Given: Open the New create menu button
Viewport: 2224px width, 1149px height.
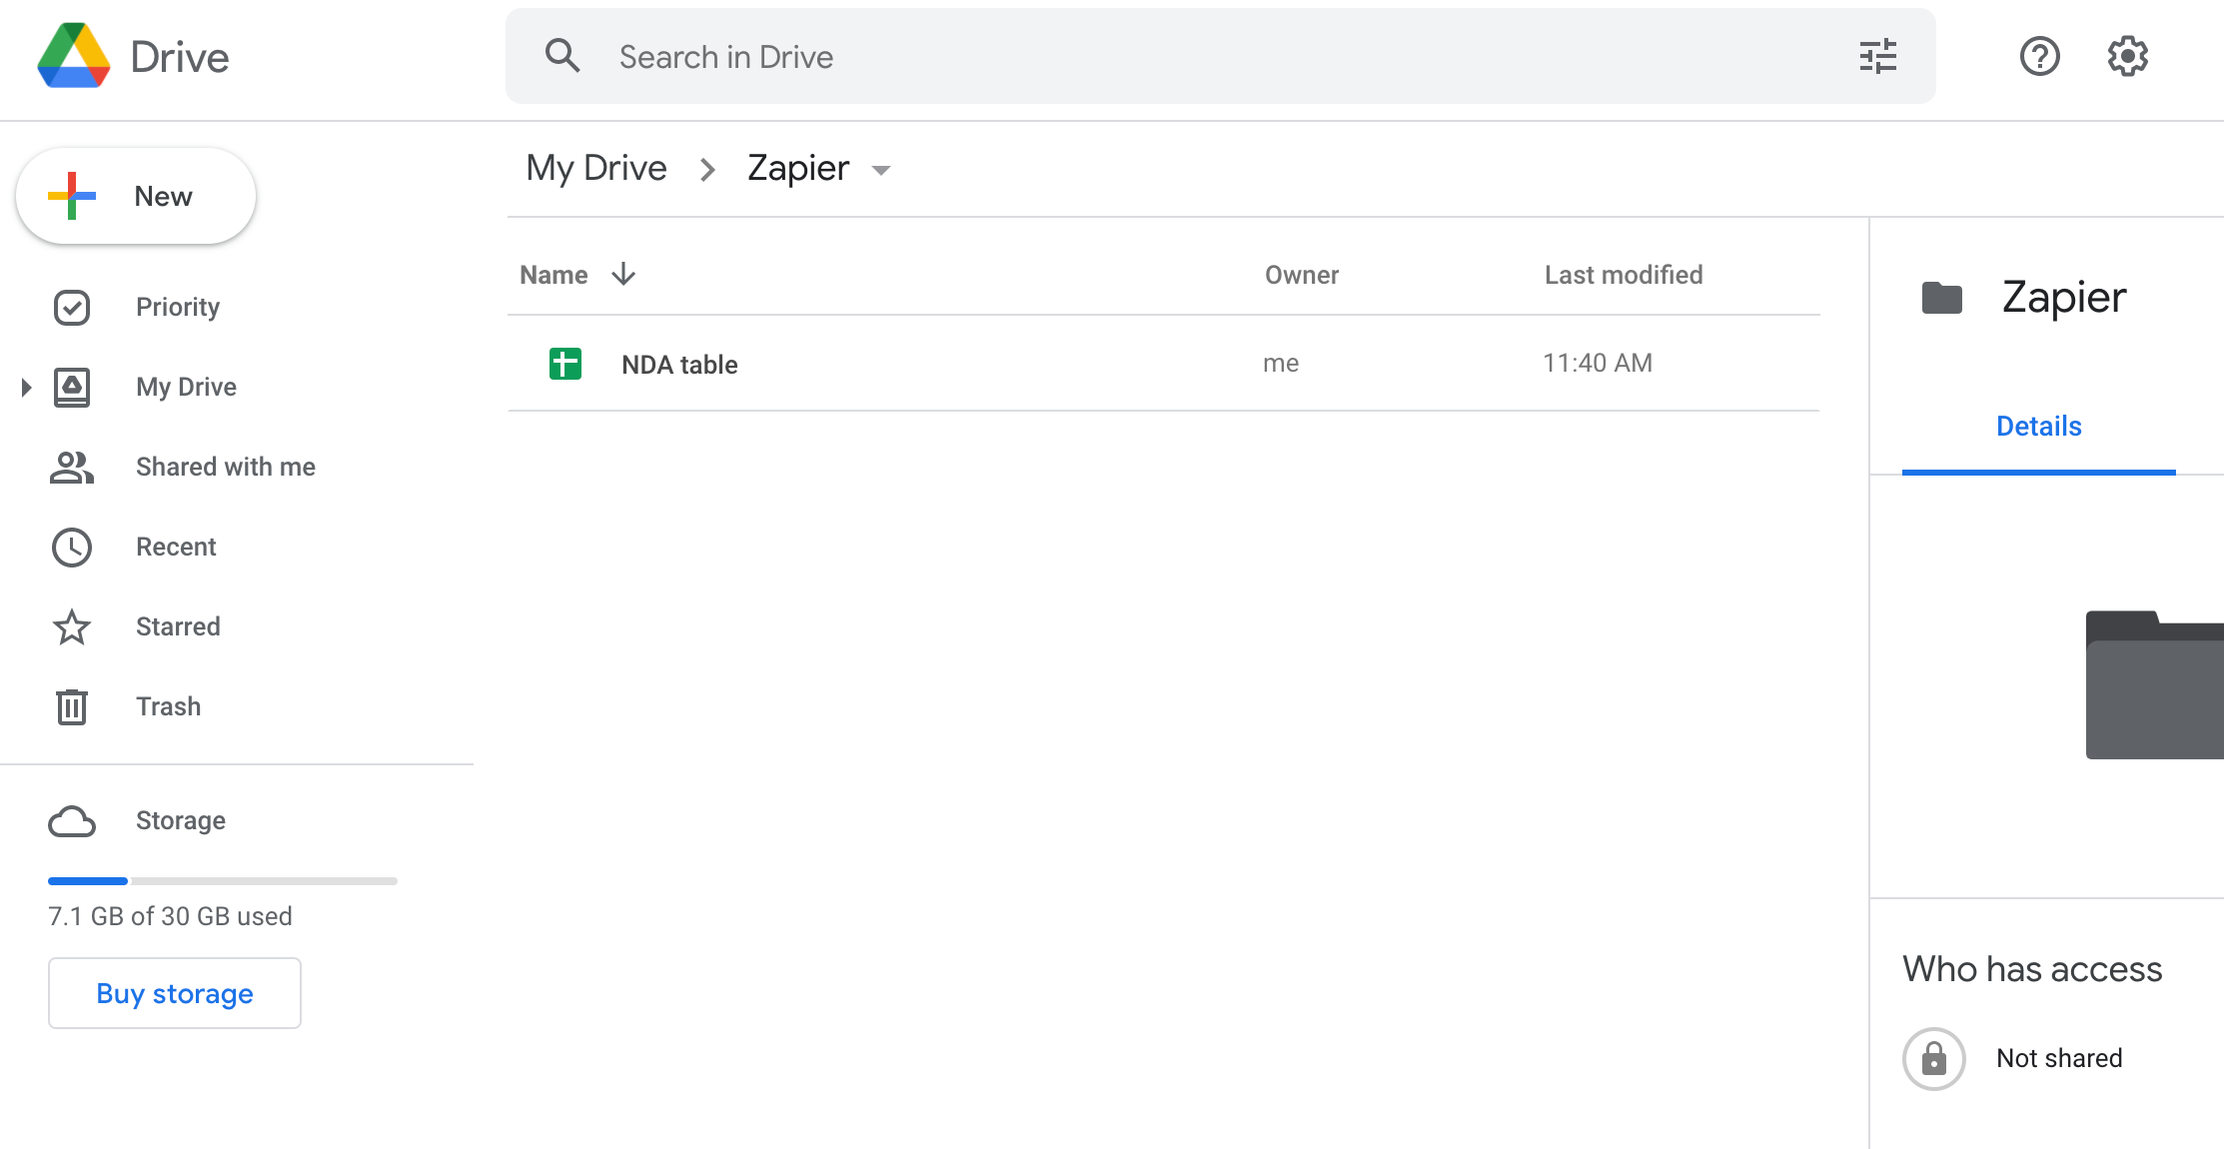Looking at the screenshot, I should (x=136, y=197).
